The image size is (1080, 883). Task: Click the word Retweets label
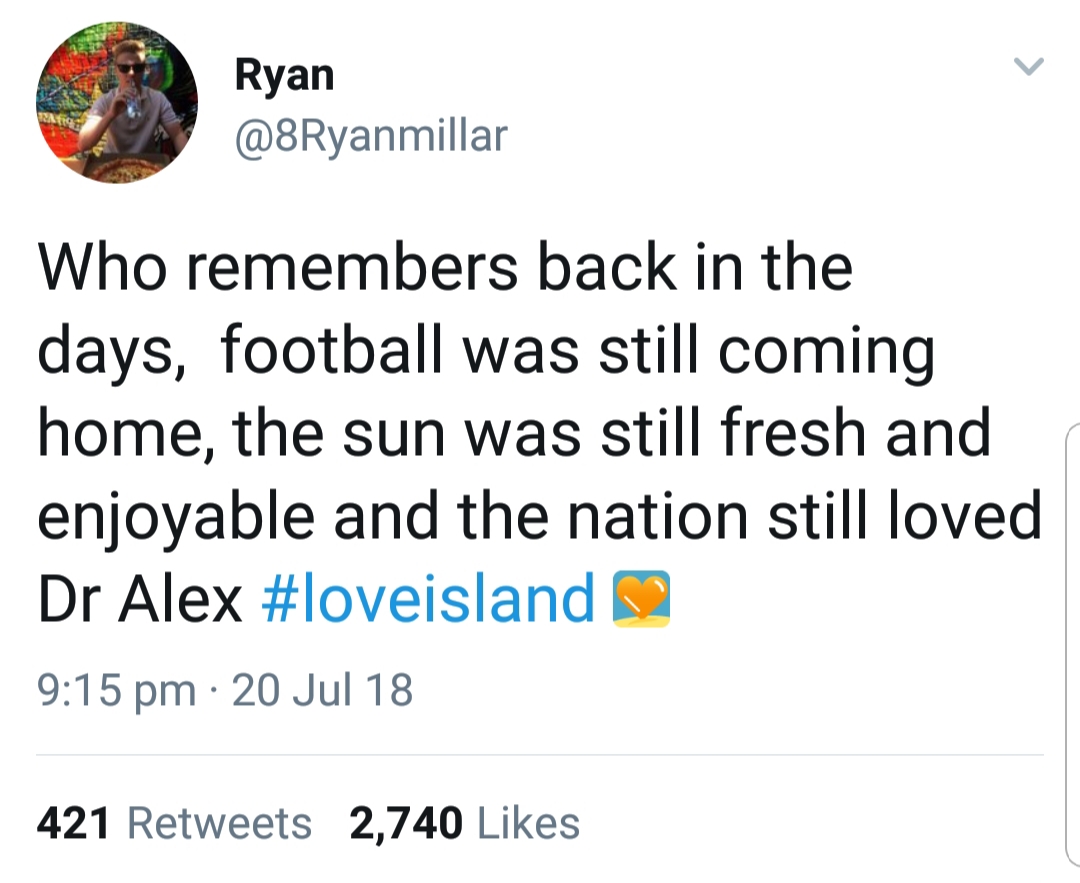(x=220, y=823)
